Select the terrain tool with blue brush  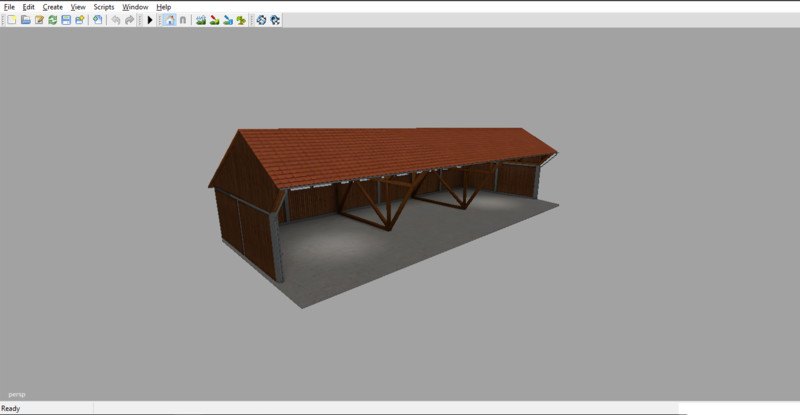[x=228, y=20]
